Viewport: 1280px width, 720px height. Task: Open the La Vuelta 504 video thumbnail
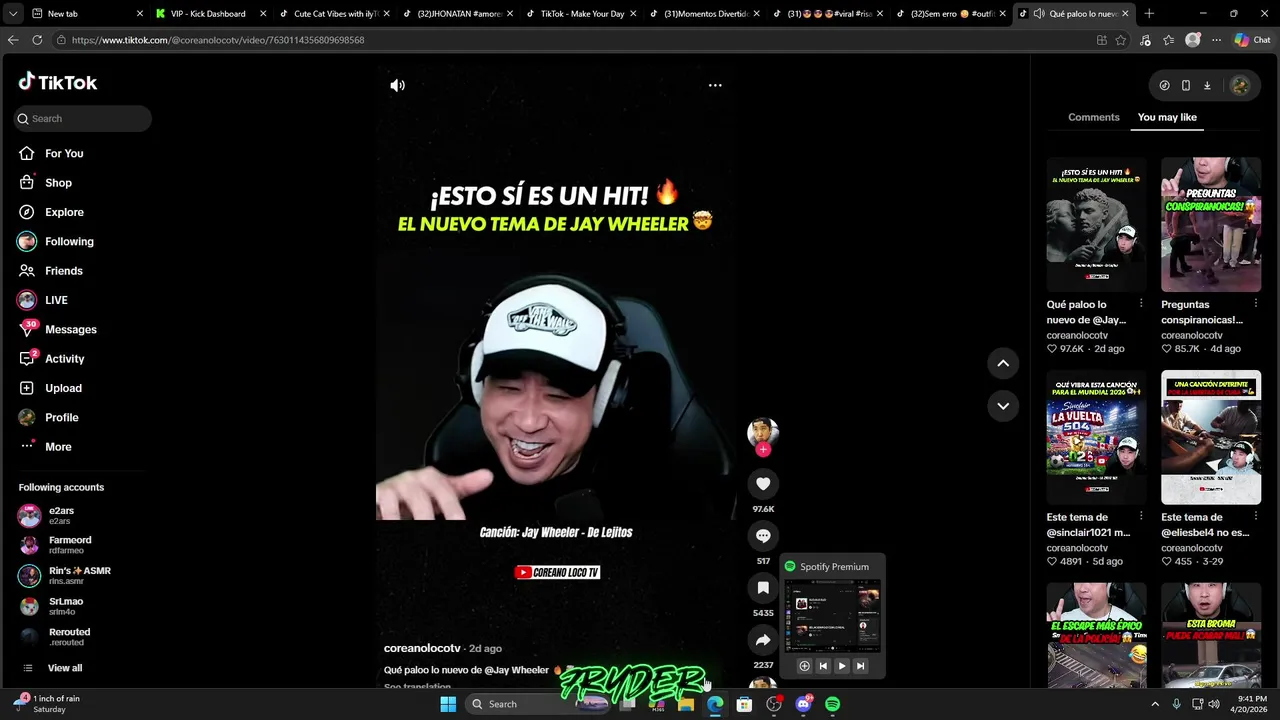click(1097, 437)
